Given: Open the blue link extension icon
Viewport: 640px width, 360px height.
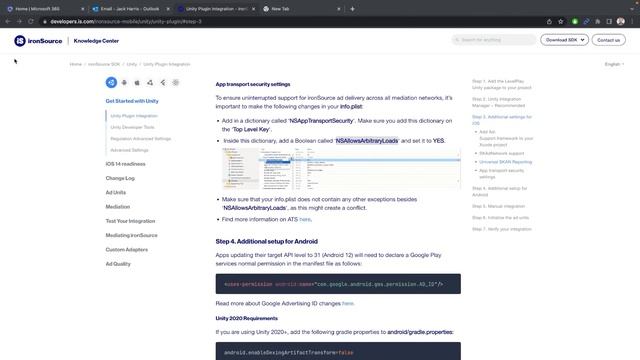Looking at the screenshot, I should 586,21.
